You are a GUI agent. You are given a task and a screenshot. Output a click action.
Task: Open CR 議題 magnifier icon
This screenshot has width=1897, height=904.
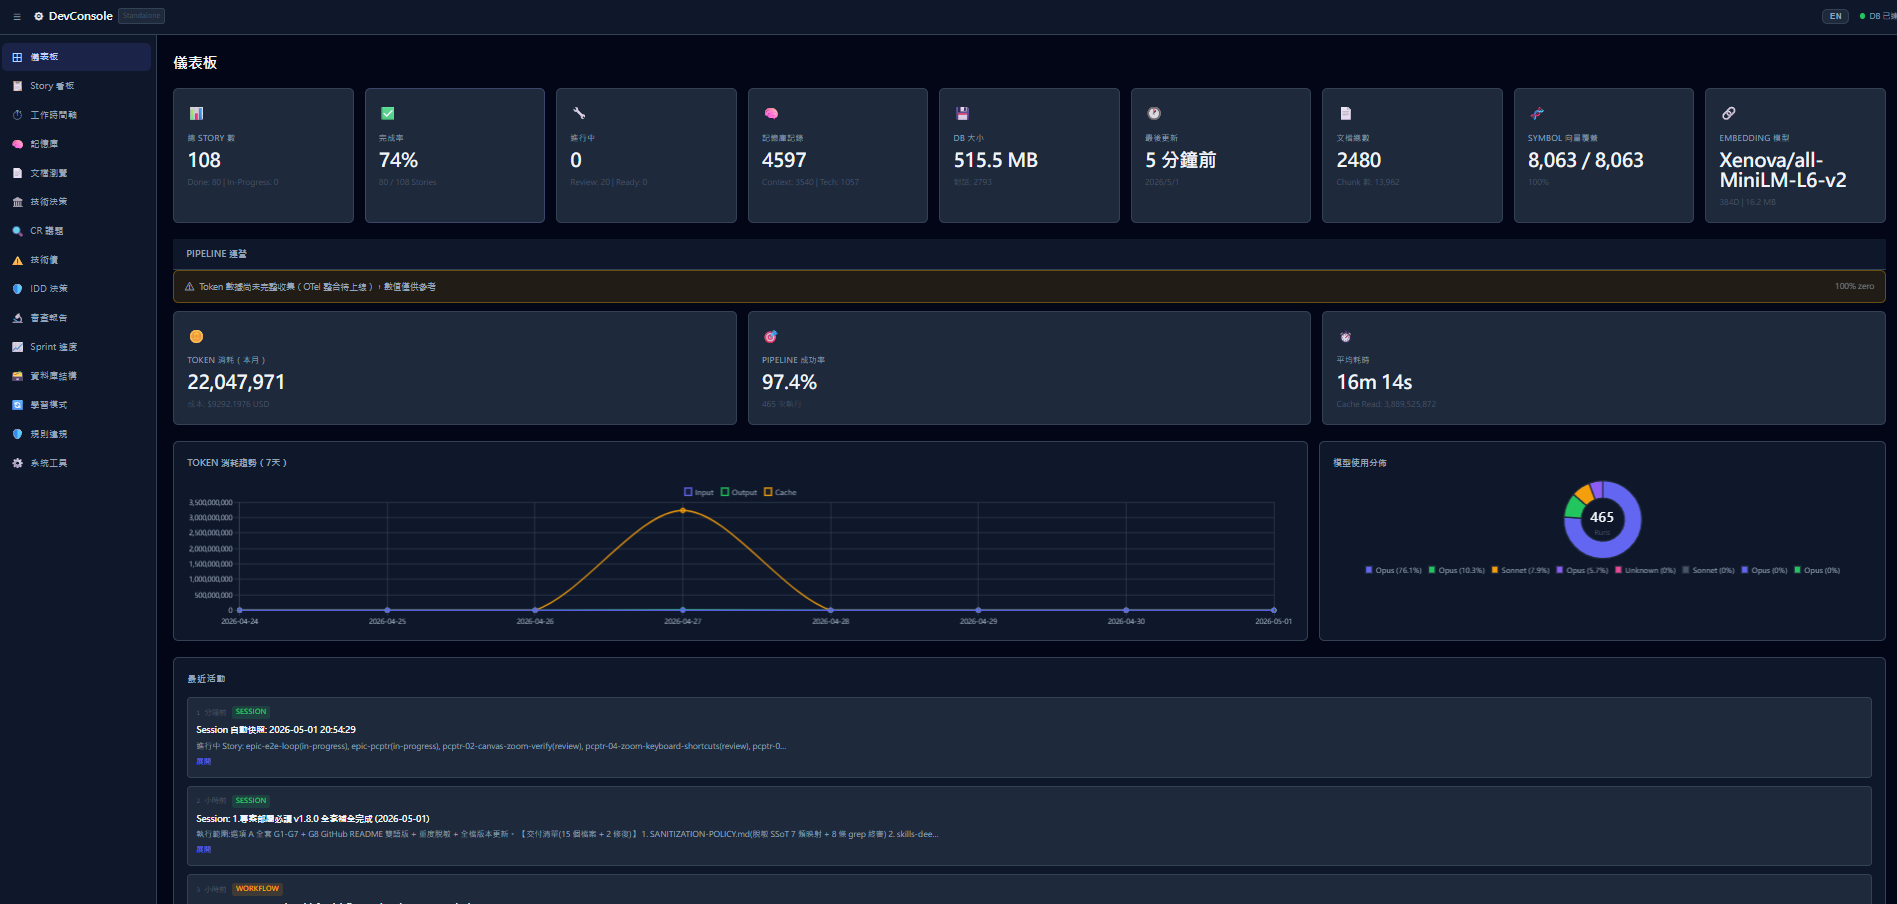(x=17, y=231)
